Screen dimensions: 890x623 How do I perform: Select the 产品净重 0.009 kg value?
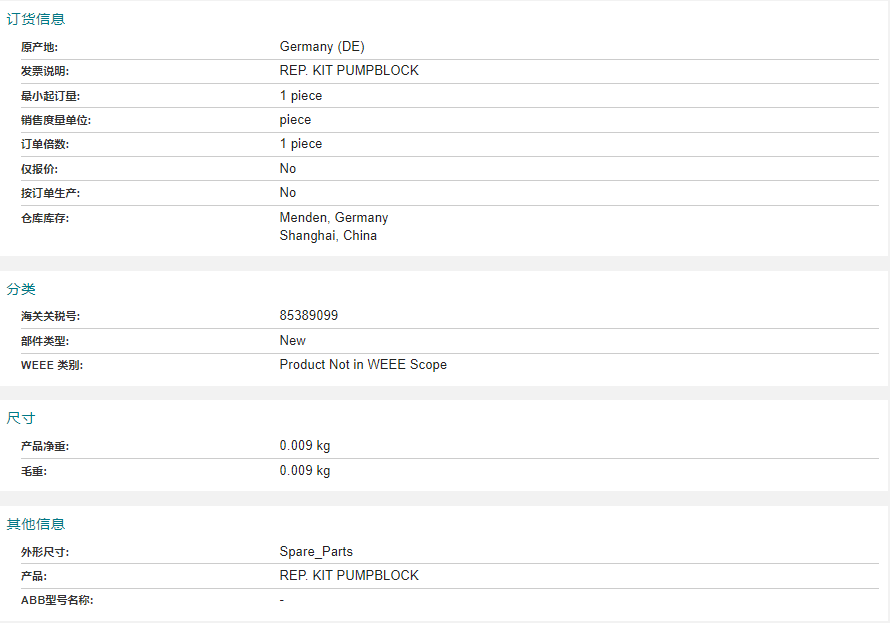click(x=305, y=445)
